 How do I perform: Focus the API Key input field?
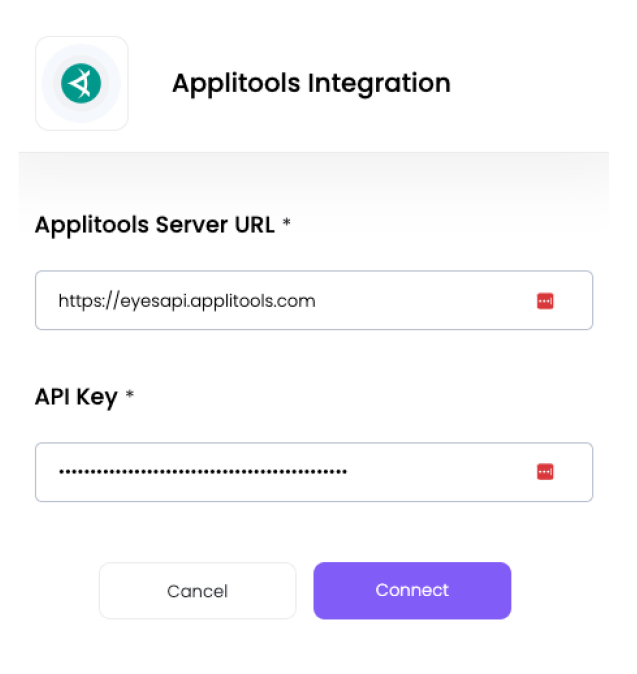314,472
